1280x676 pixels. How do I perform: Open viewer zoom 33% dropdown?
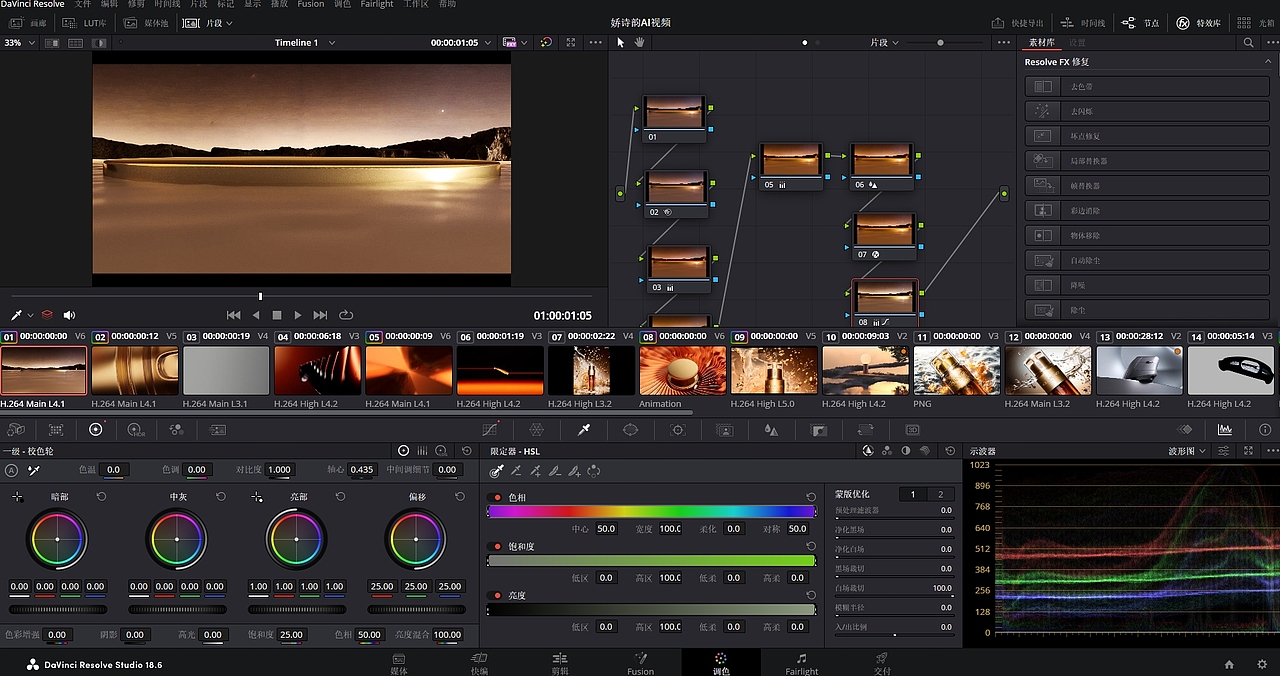(x=19, y=43)
